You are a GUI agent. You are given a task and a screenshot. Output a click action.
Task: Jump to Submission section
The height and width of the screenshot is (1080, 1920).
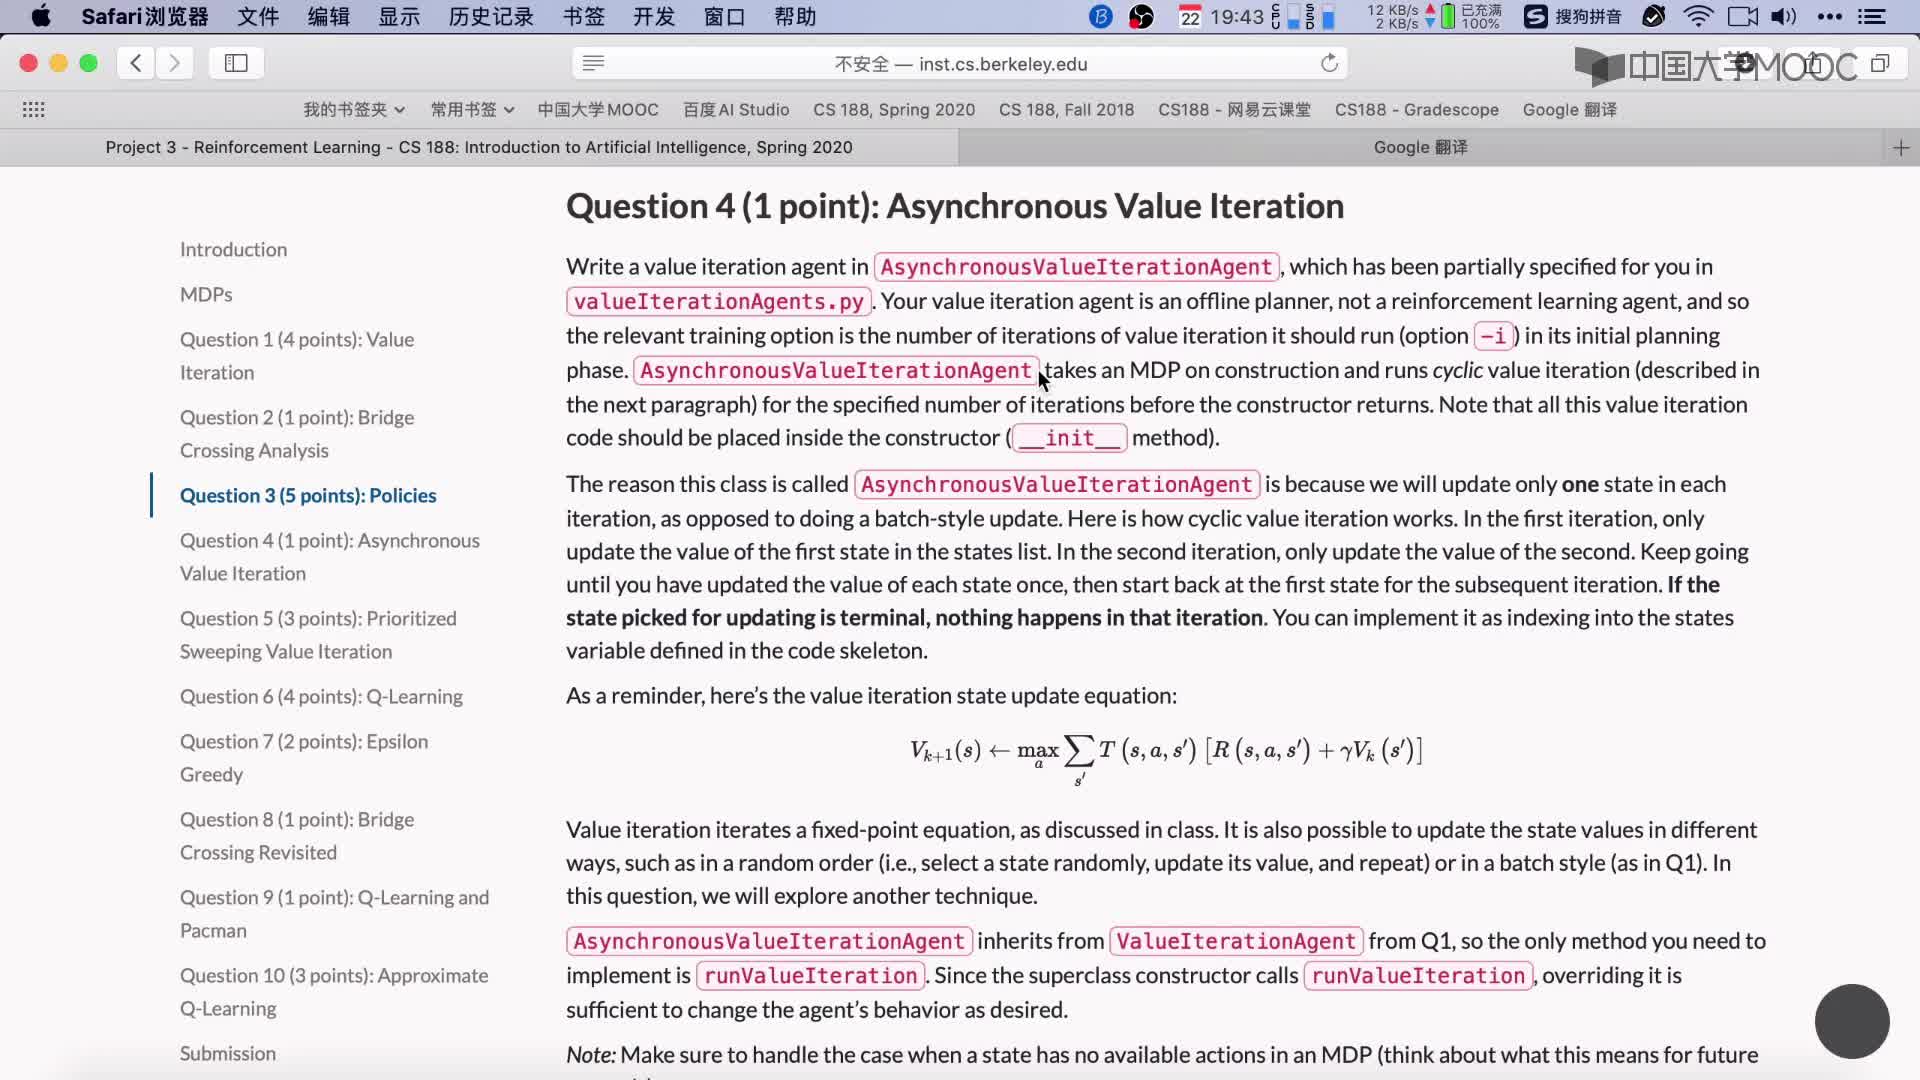pyautogui.click(x=228, y=1054)
